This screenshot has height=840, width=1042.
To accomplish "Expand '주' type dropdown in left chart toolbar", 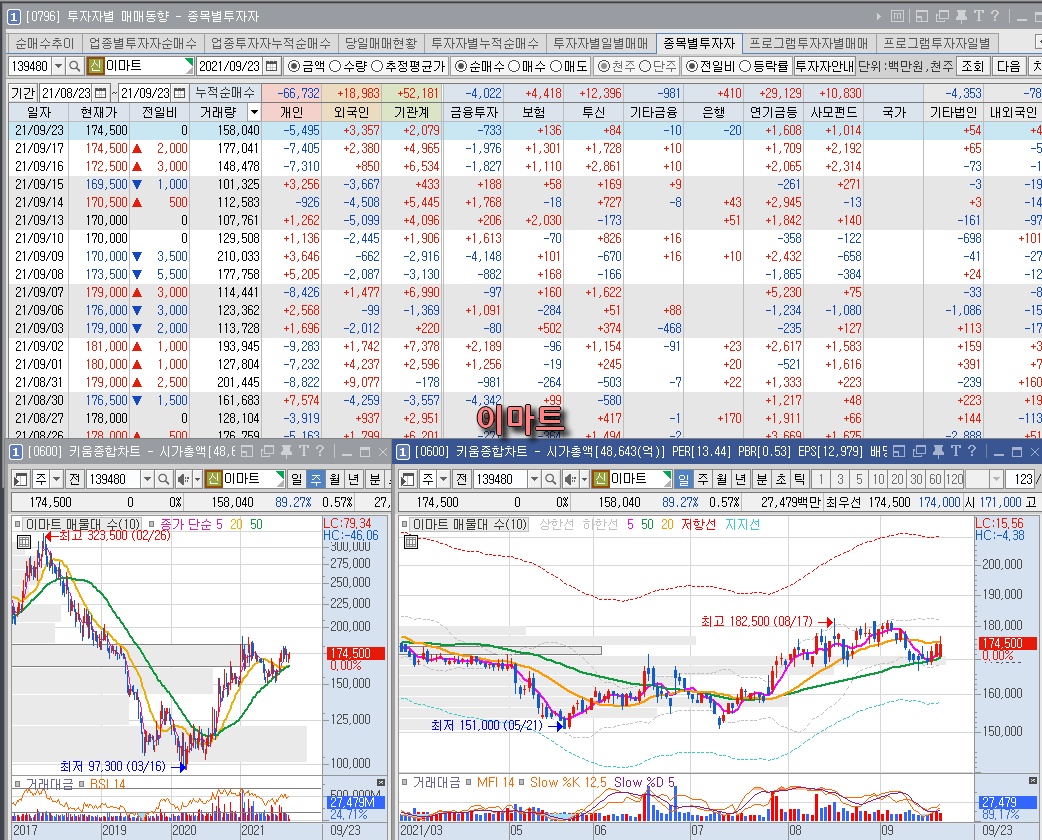I will click(56, 478).
